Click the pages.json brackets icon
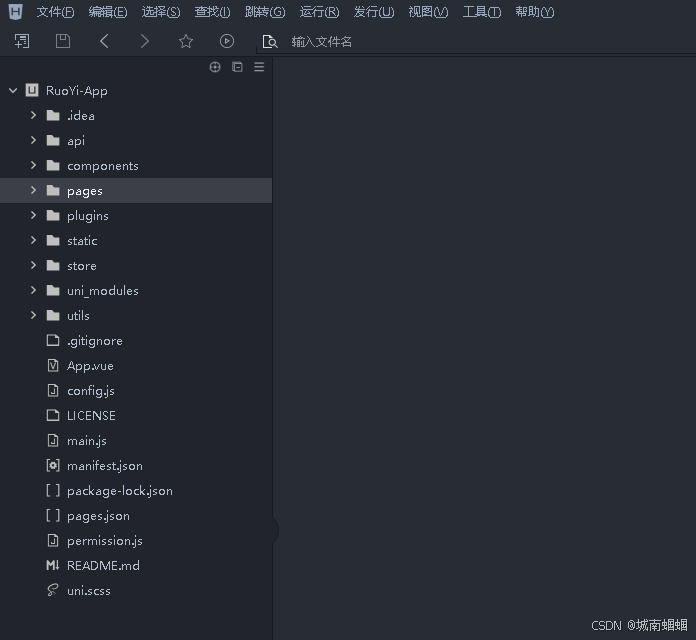 pos(53,515)
